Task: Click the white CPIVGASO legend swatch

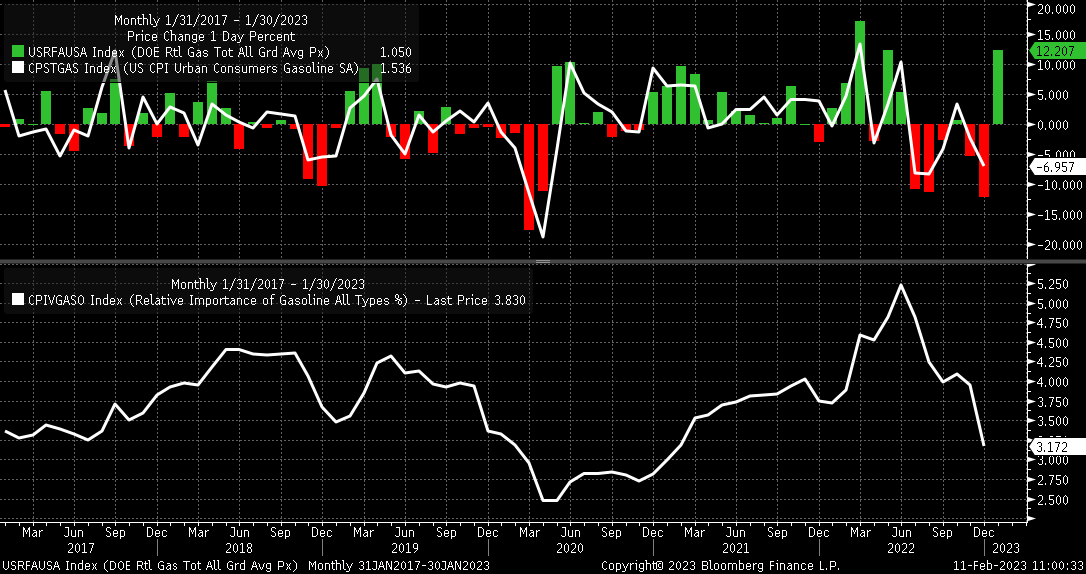Action: pyautogui.click(x=17, y=299)
